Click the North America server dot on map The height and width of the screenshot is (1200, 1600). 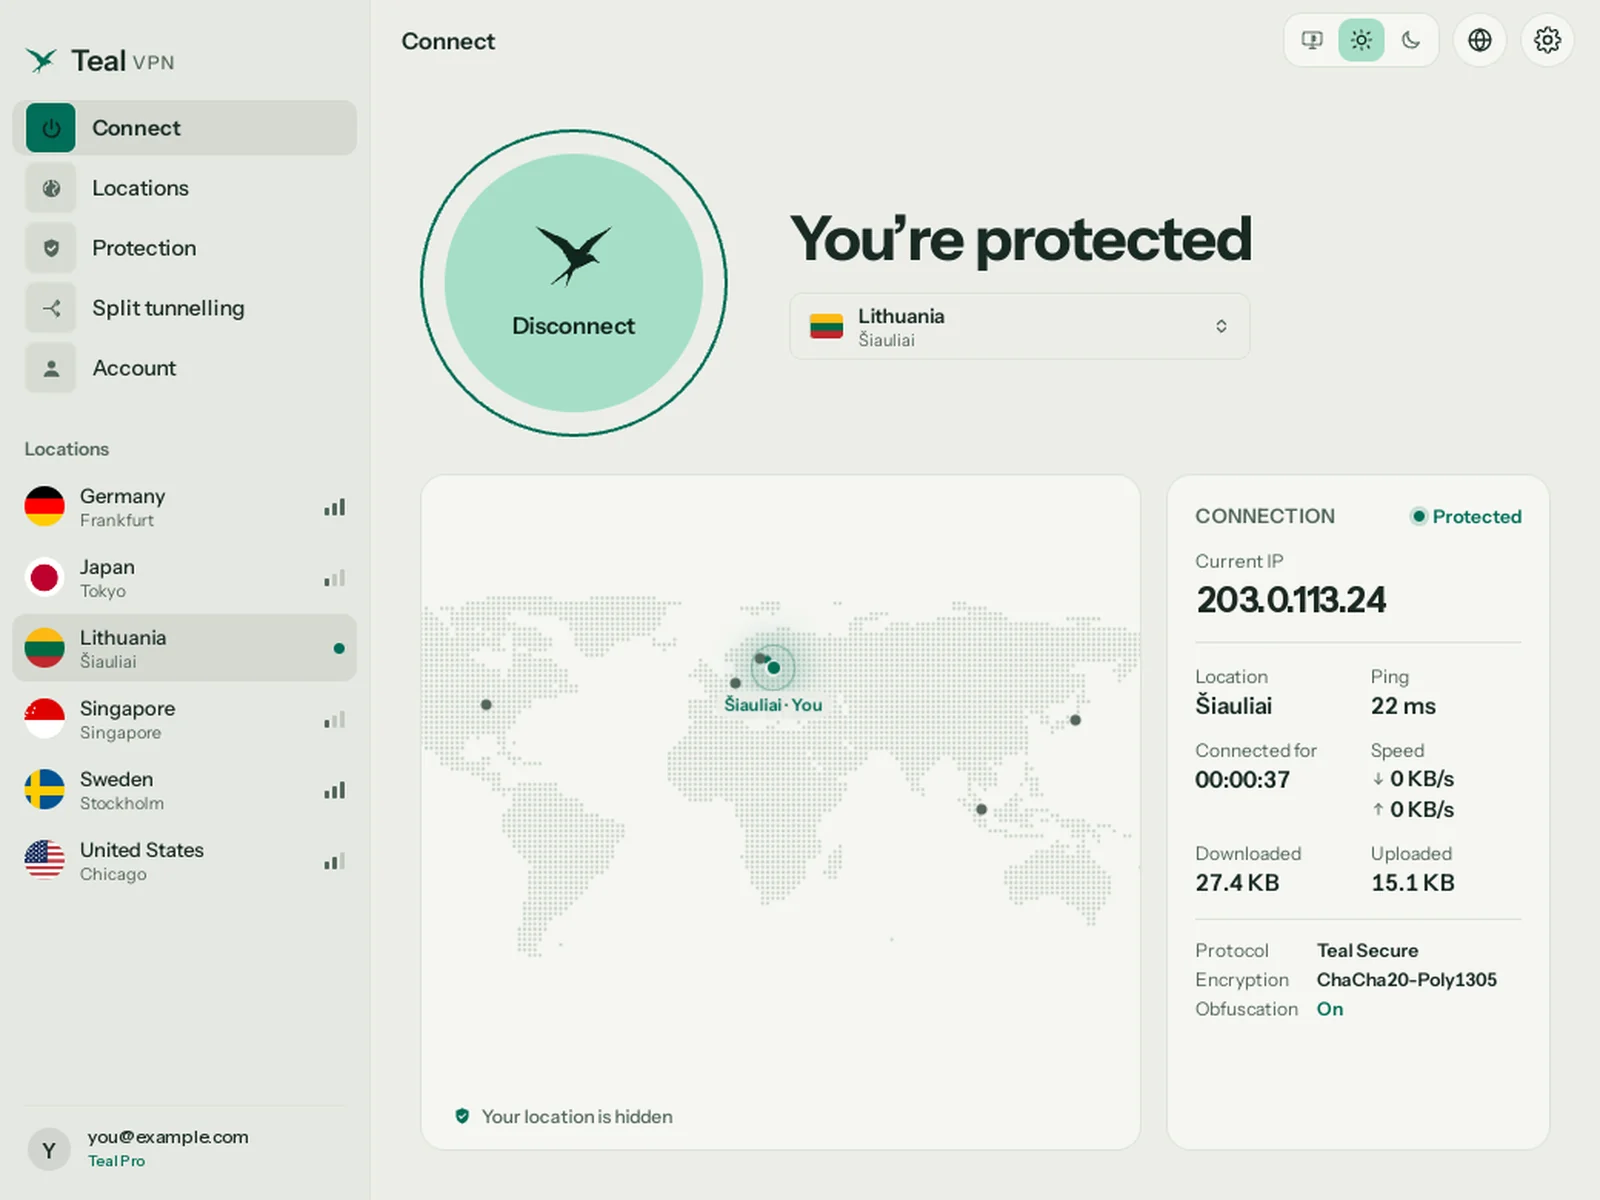click(486, 704)
